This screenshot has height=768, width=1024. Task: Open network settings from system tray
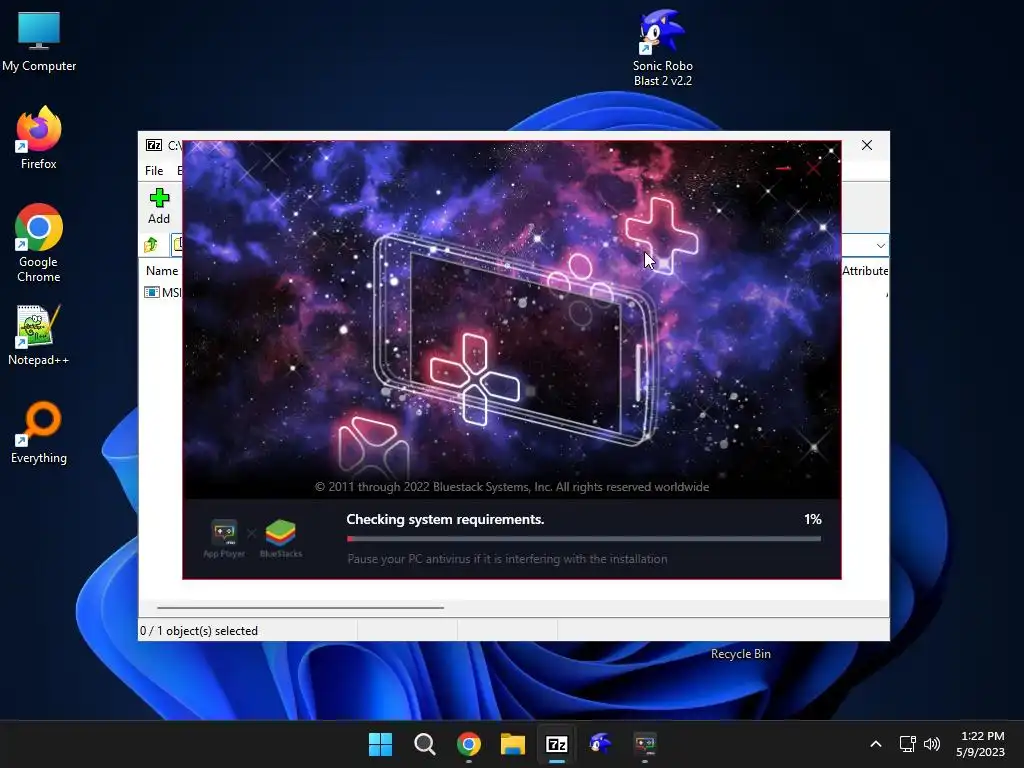click(x=907, y=744)
